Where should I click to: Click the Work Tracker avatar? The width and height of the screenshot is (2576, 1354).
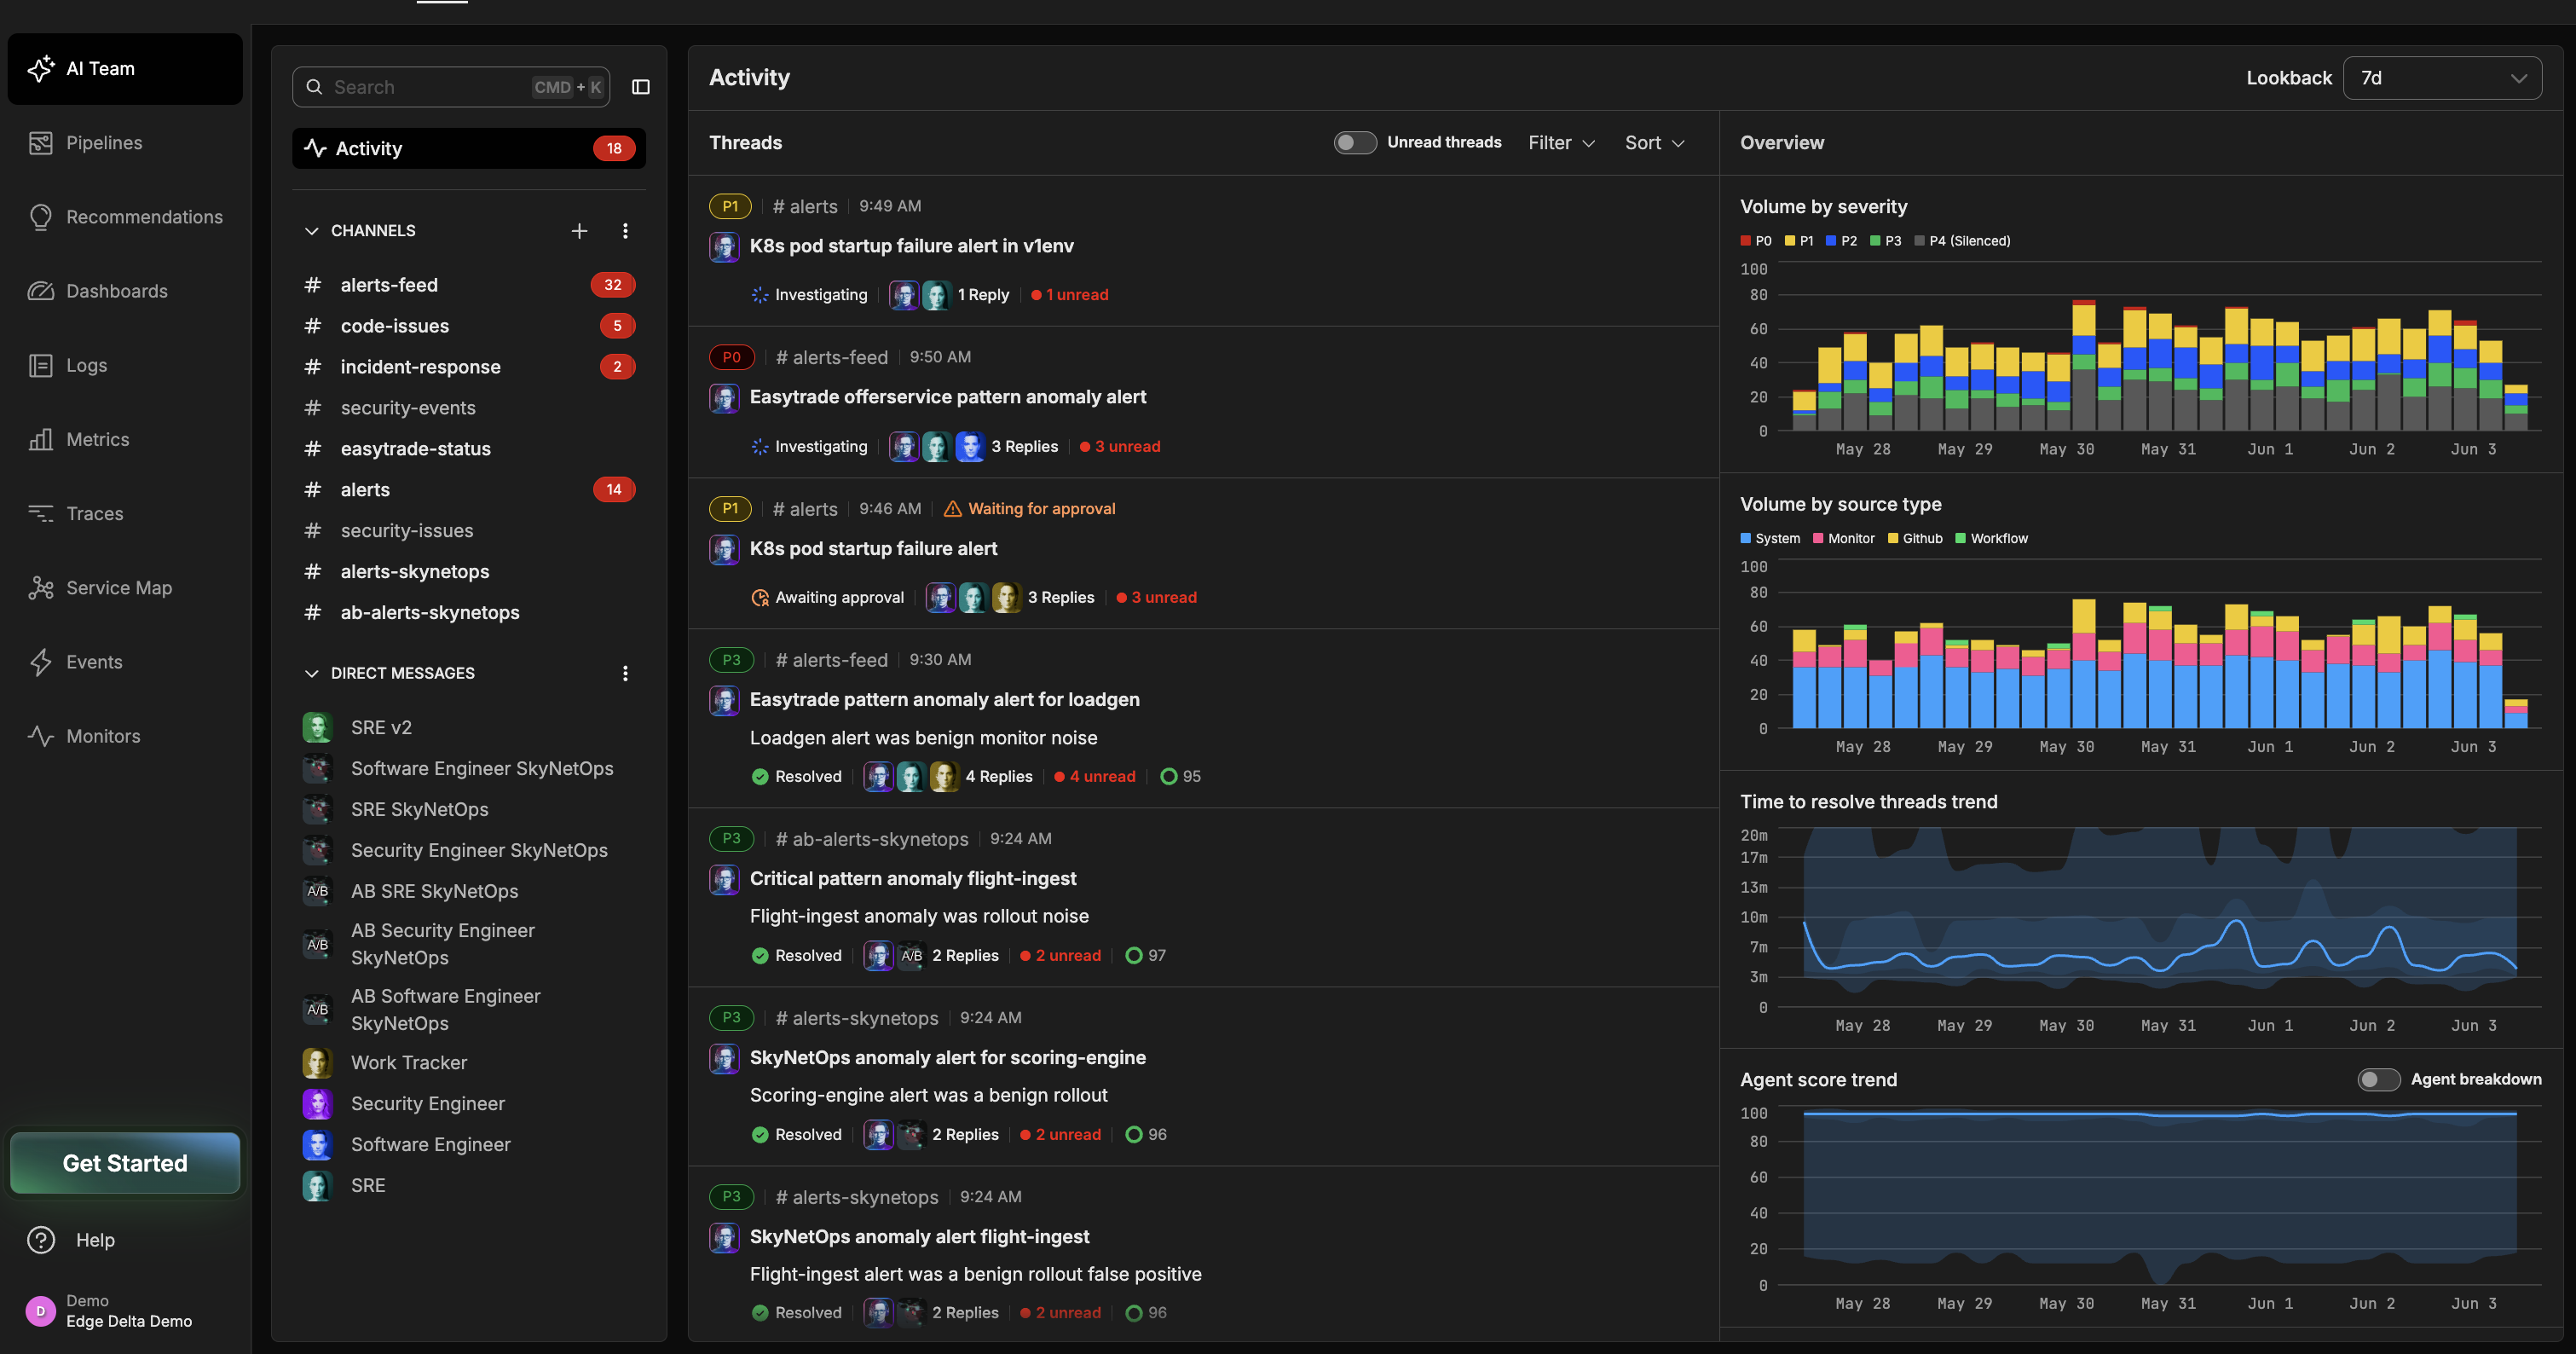tap(317, 1062)
